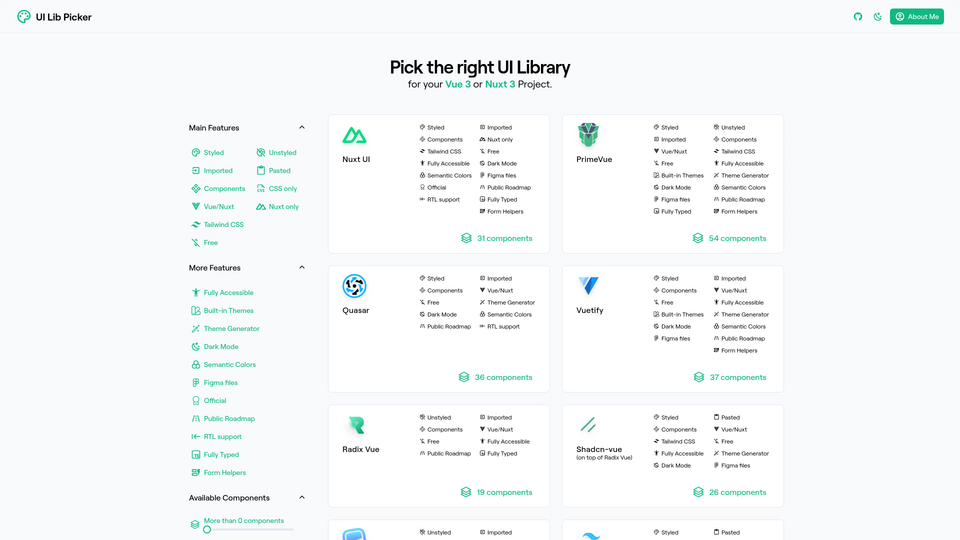960x540 pixels.
Task: Enable the Pasted filter
Action: [x=273, y=170]
